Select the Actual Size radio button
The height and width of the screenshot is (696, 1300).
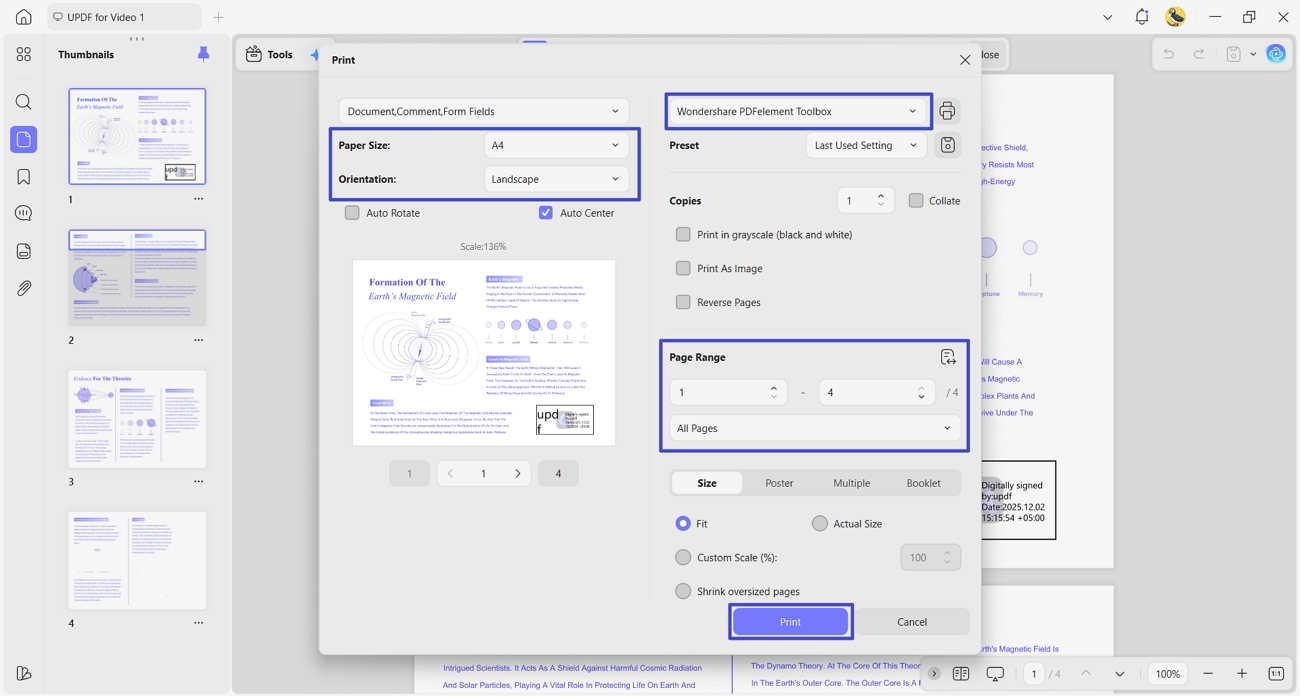(820, 523)
